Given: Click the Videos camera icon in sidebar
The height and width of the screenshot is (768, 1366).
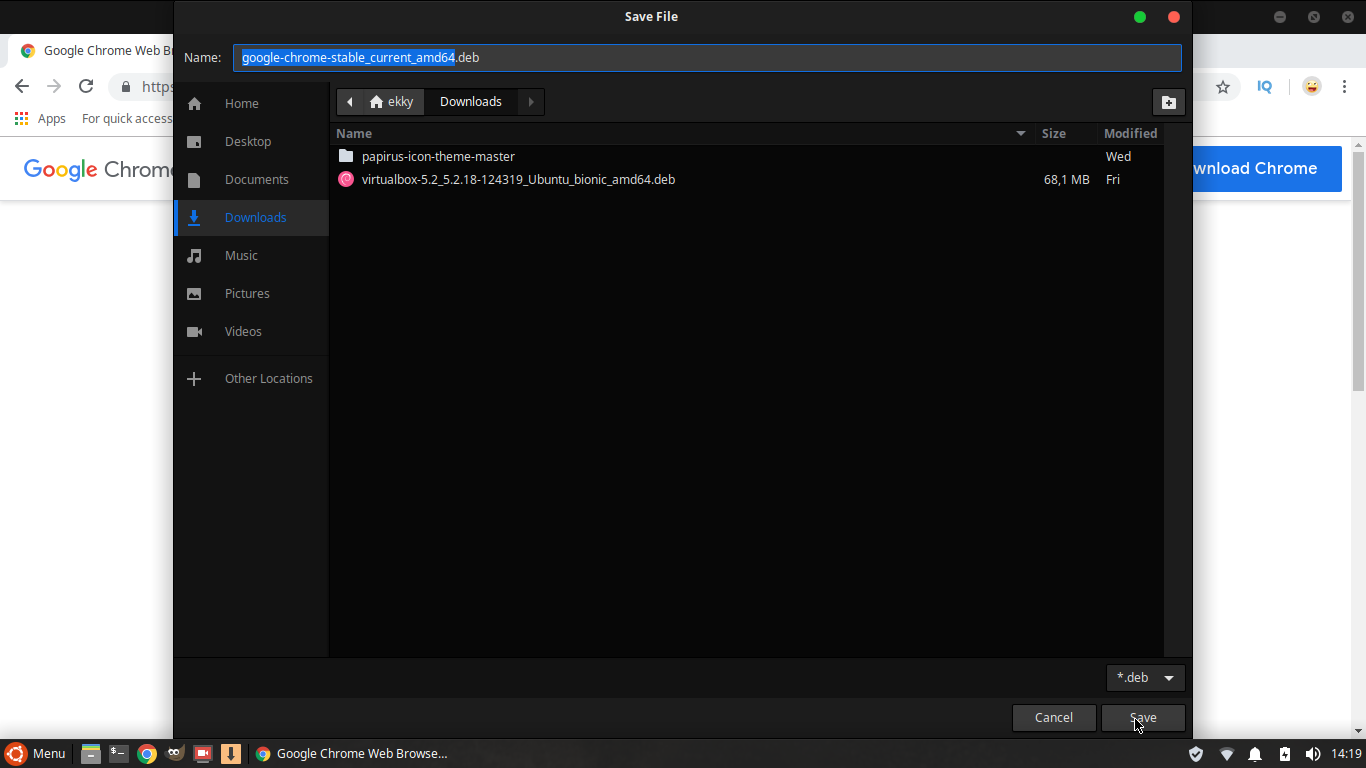Looking at the screenshot, I should pyautogui.click(x=194, y=332).
